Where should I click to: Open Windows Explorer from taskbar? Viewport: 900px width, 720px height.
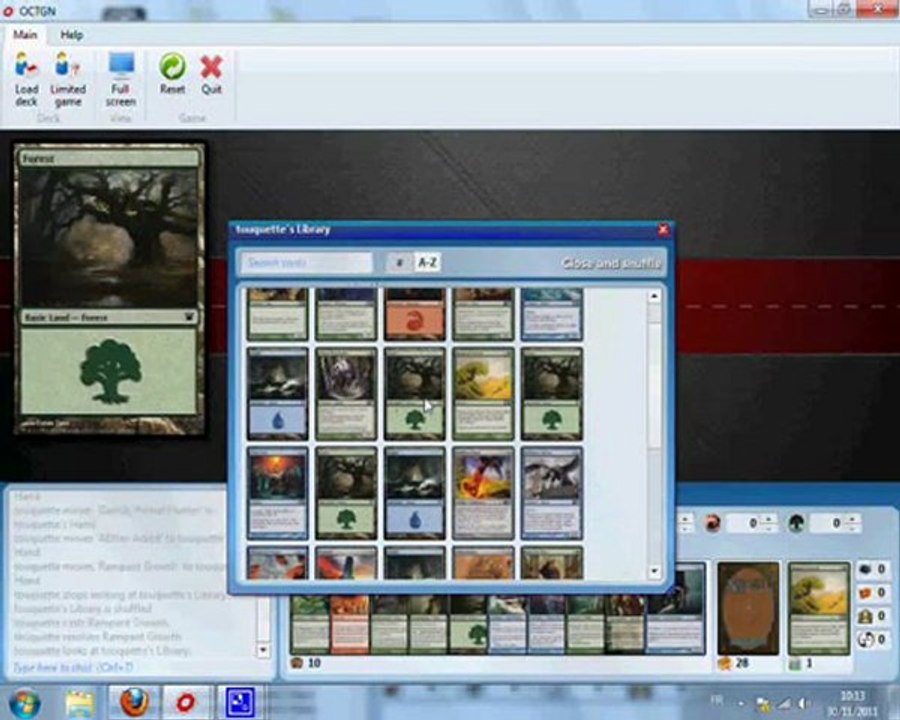[80, 702]
